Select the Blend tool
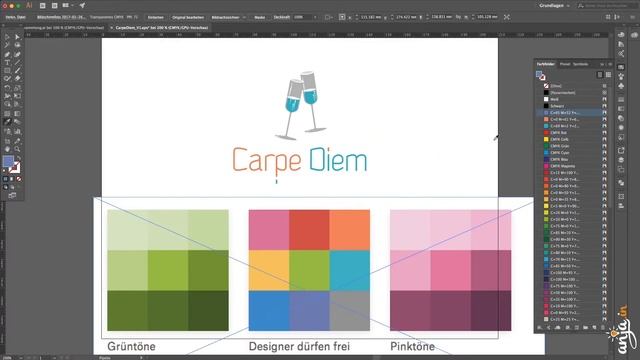The width and height of the screenshot is (640, 360). click(17, 122)
